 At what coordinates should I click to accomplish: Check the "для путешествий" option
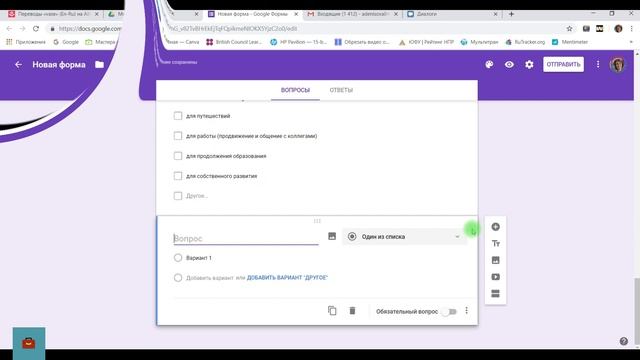click(x=178, y=116)
